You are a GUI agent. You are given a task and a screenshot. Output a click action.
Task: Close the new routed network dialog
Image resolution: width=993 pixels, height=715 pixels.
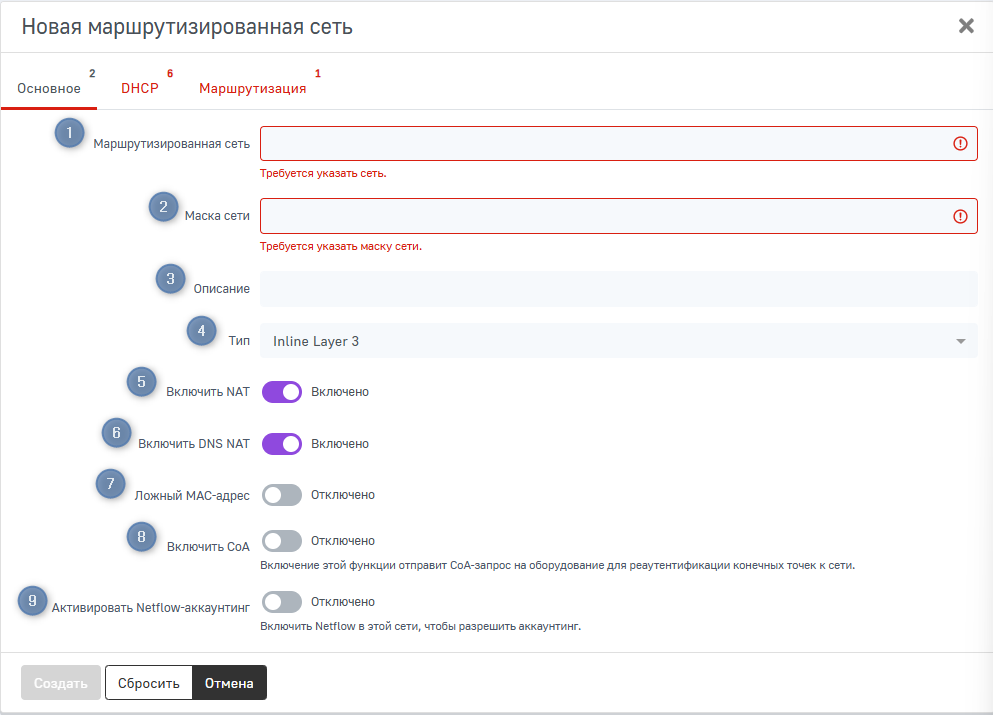(966, 26)
